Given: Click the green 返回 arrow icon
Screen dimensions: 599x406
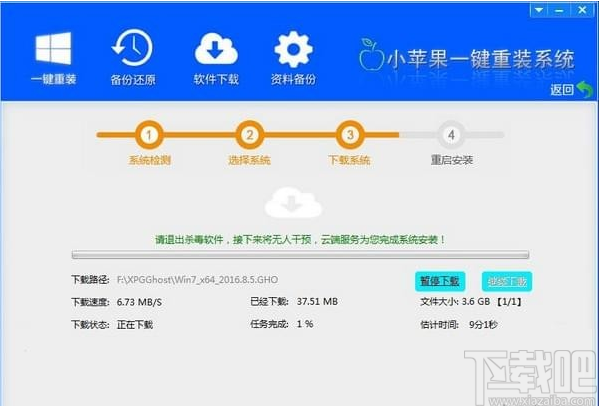Looking at the screenshot, I should pos(584,89).
